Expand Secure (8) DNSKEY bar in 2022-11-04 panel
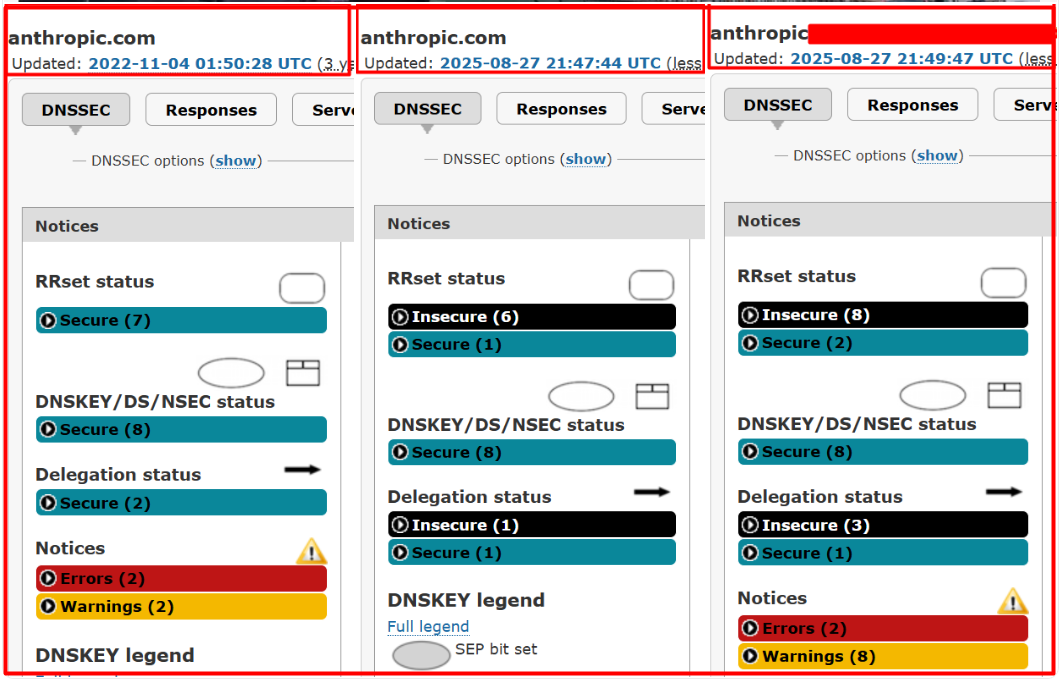The image size is (1059, 679). tap(181, 430)
